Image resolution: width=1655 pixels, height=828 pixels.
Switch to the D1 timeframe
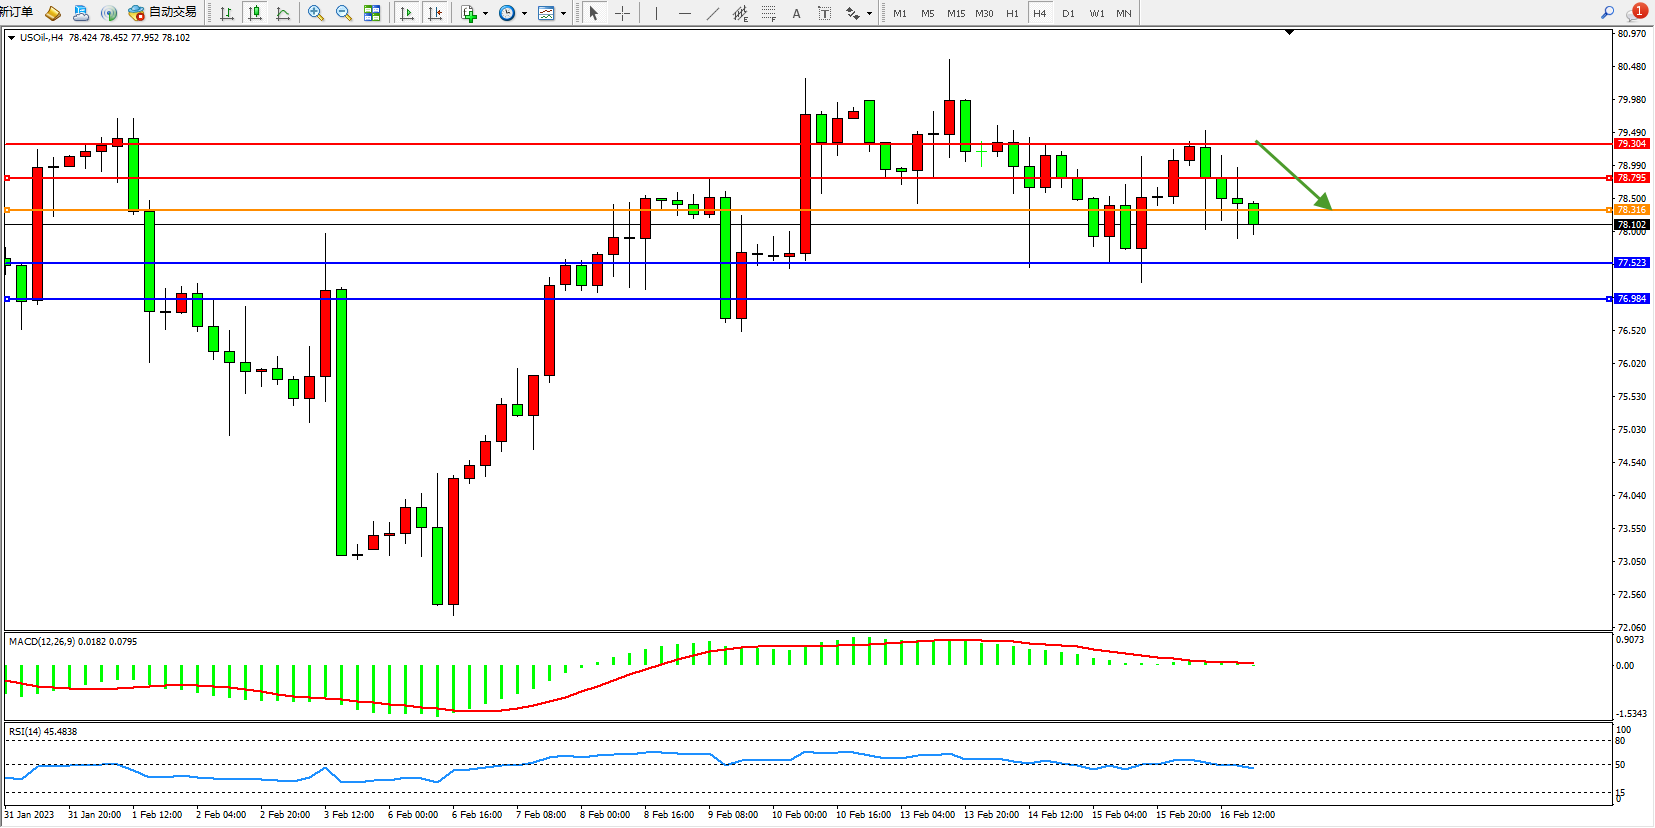[x=1068, y=13]
